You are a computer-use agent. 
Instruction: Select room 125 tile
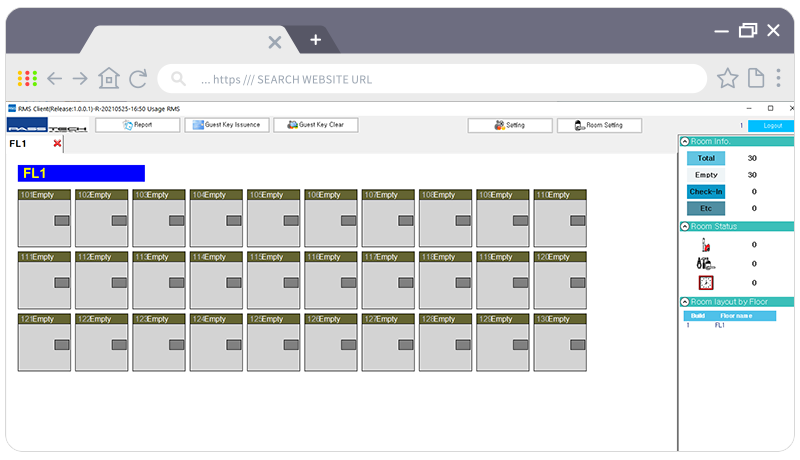point(273,343)
